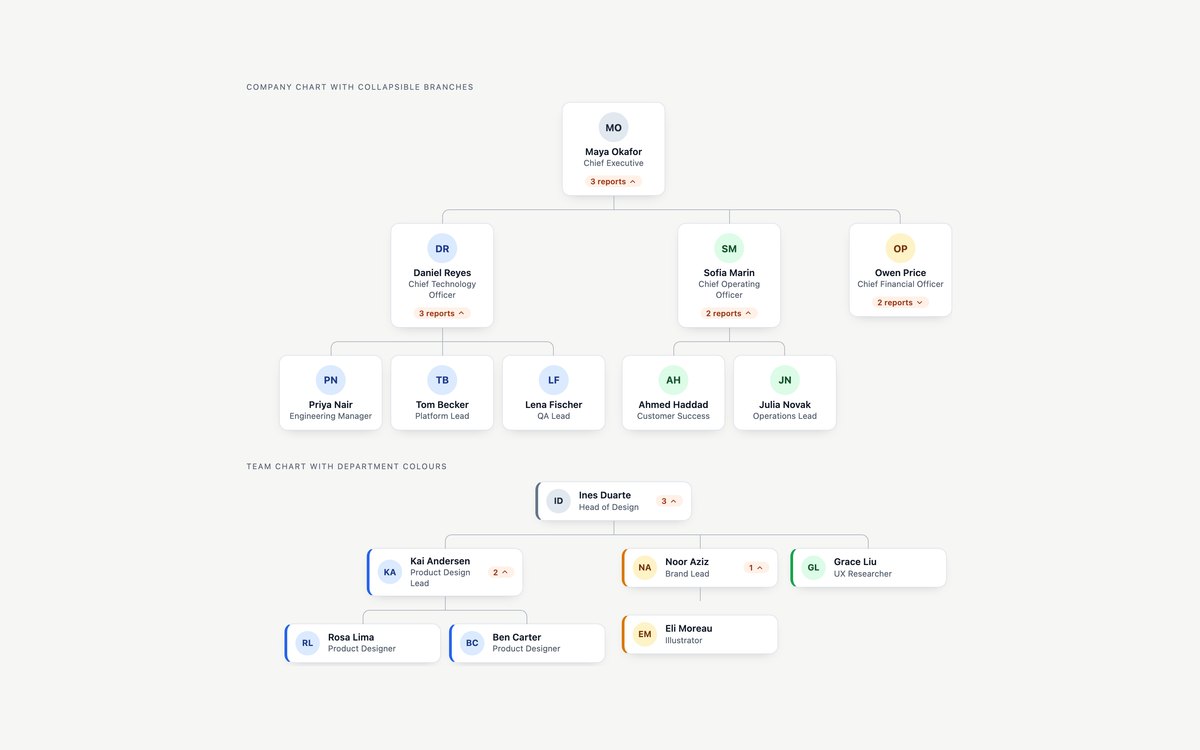
Task: Click the Chief Technology Officer title
Action: coord(442,290)
